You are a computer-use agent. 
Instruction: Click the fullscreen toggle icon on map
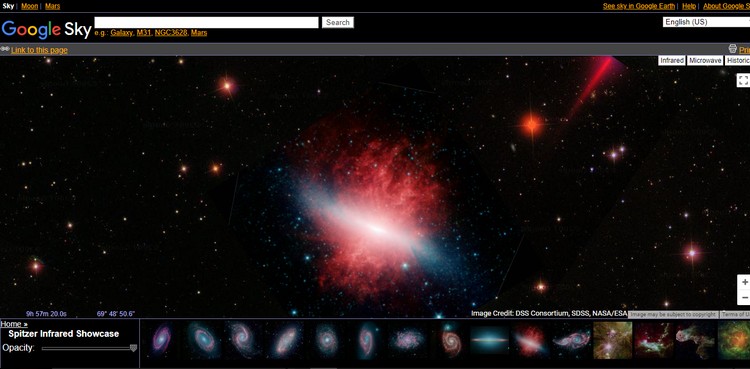[743, 80]
